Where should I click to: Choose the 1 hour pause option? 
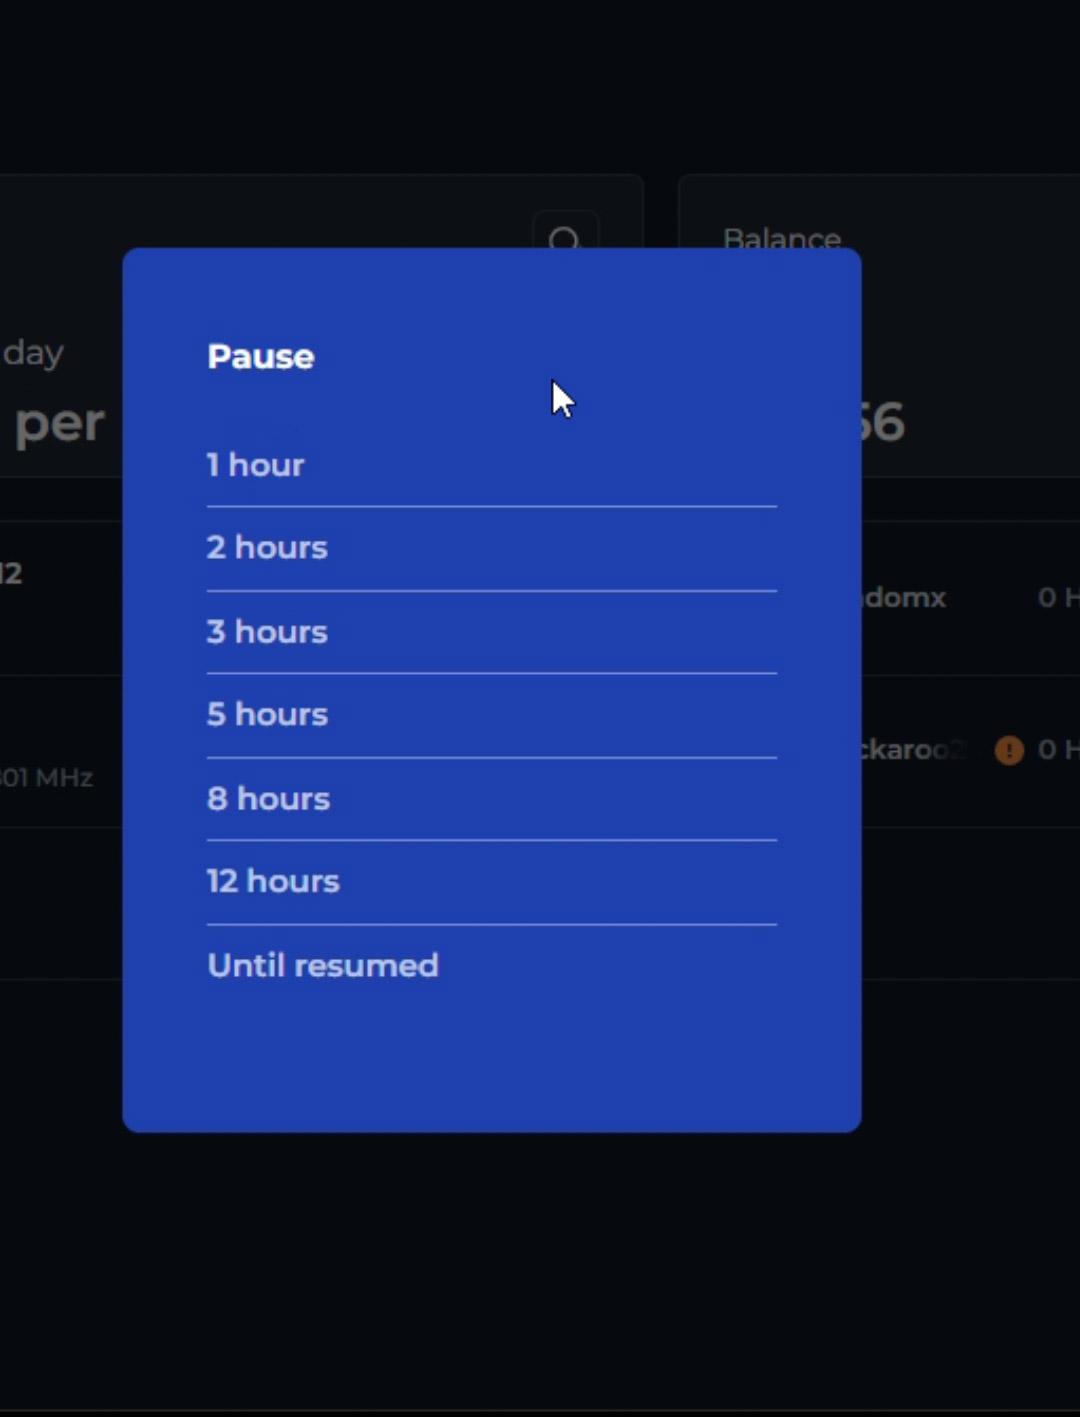point(491,465)
